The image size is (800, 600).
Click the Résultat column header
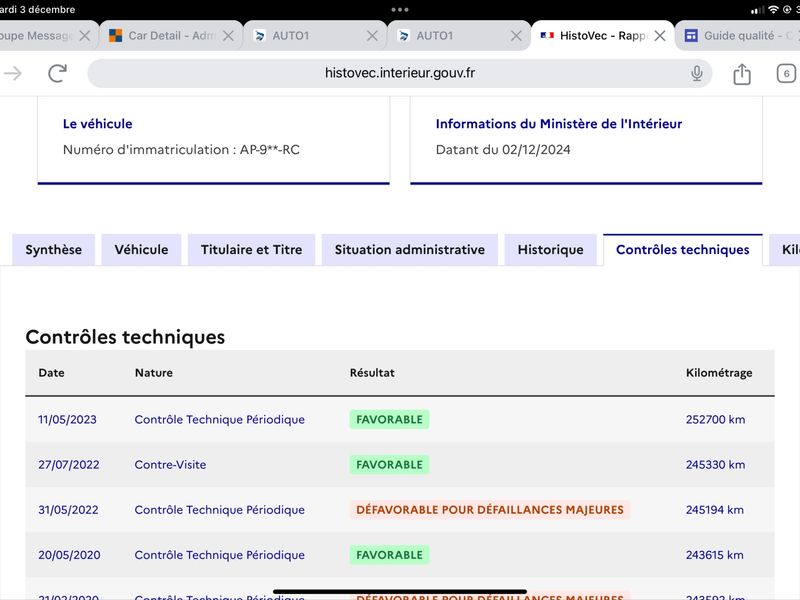coord(372,373)
